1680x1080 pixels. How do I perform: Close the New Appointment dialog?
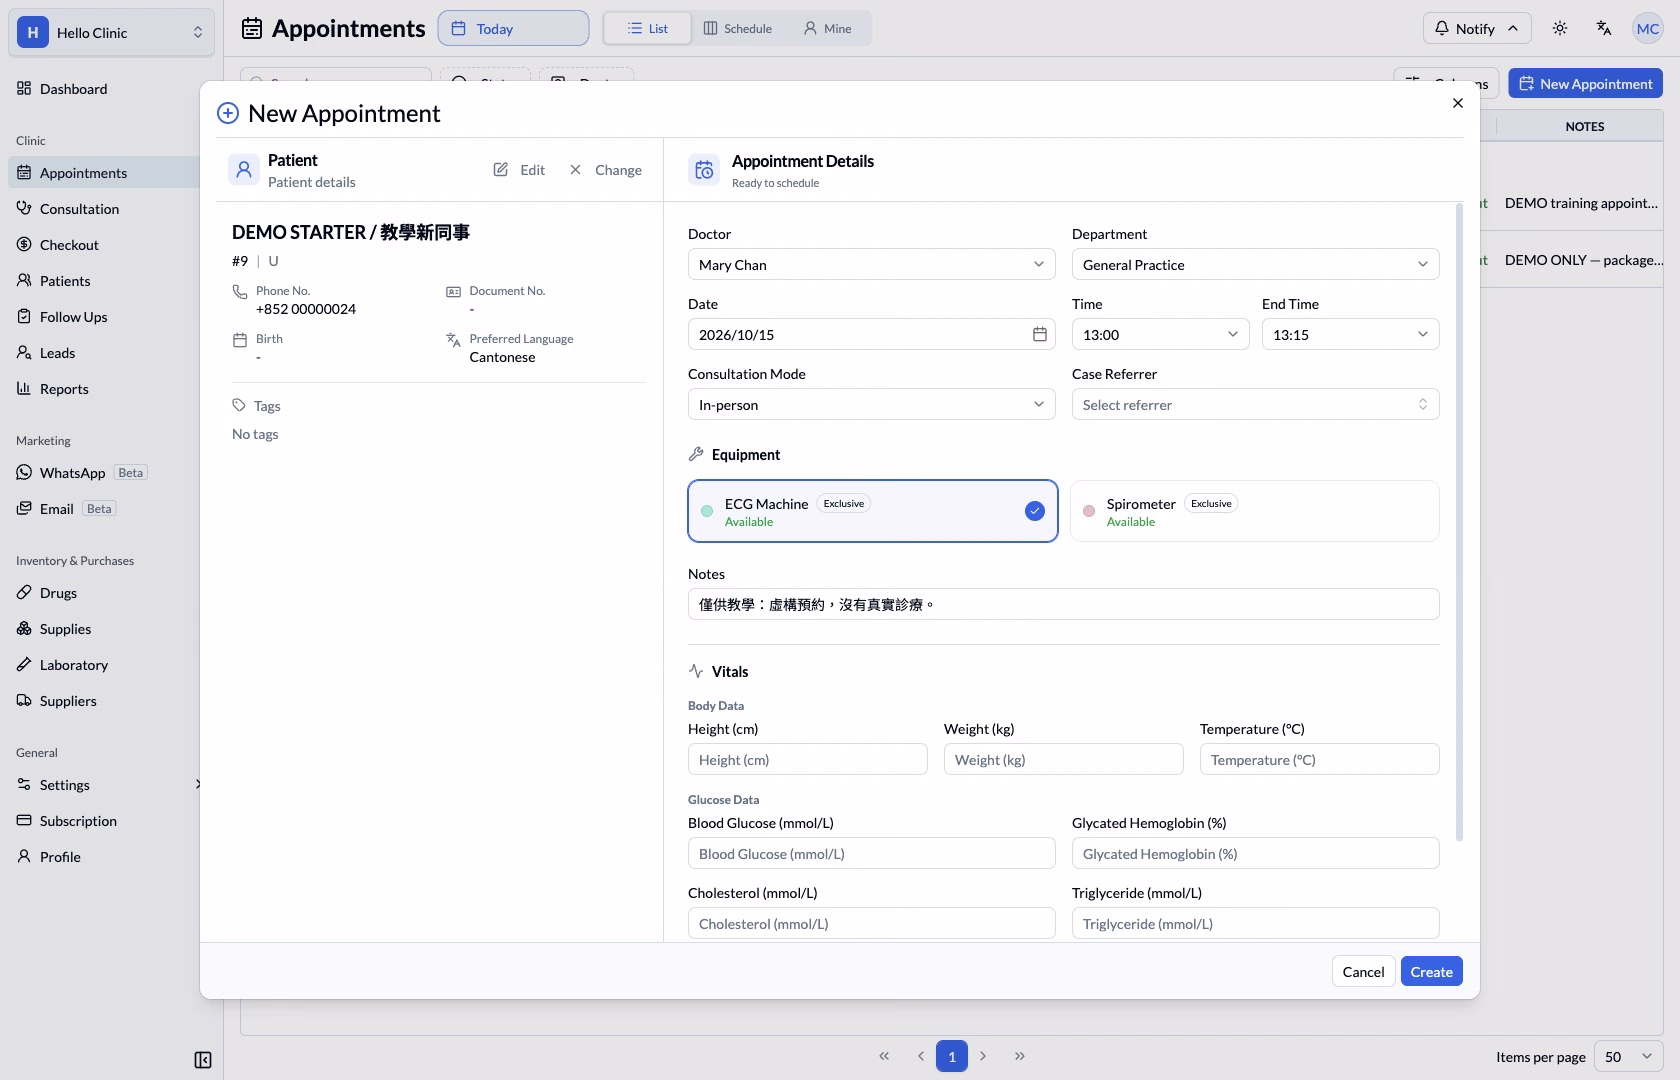coord(1458,103)
